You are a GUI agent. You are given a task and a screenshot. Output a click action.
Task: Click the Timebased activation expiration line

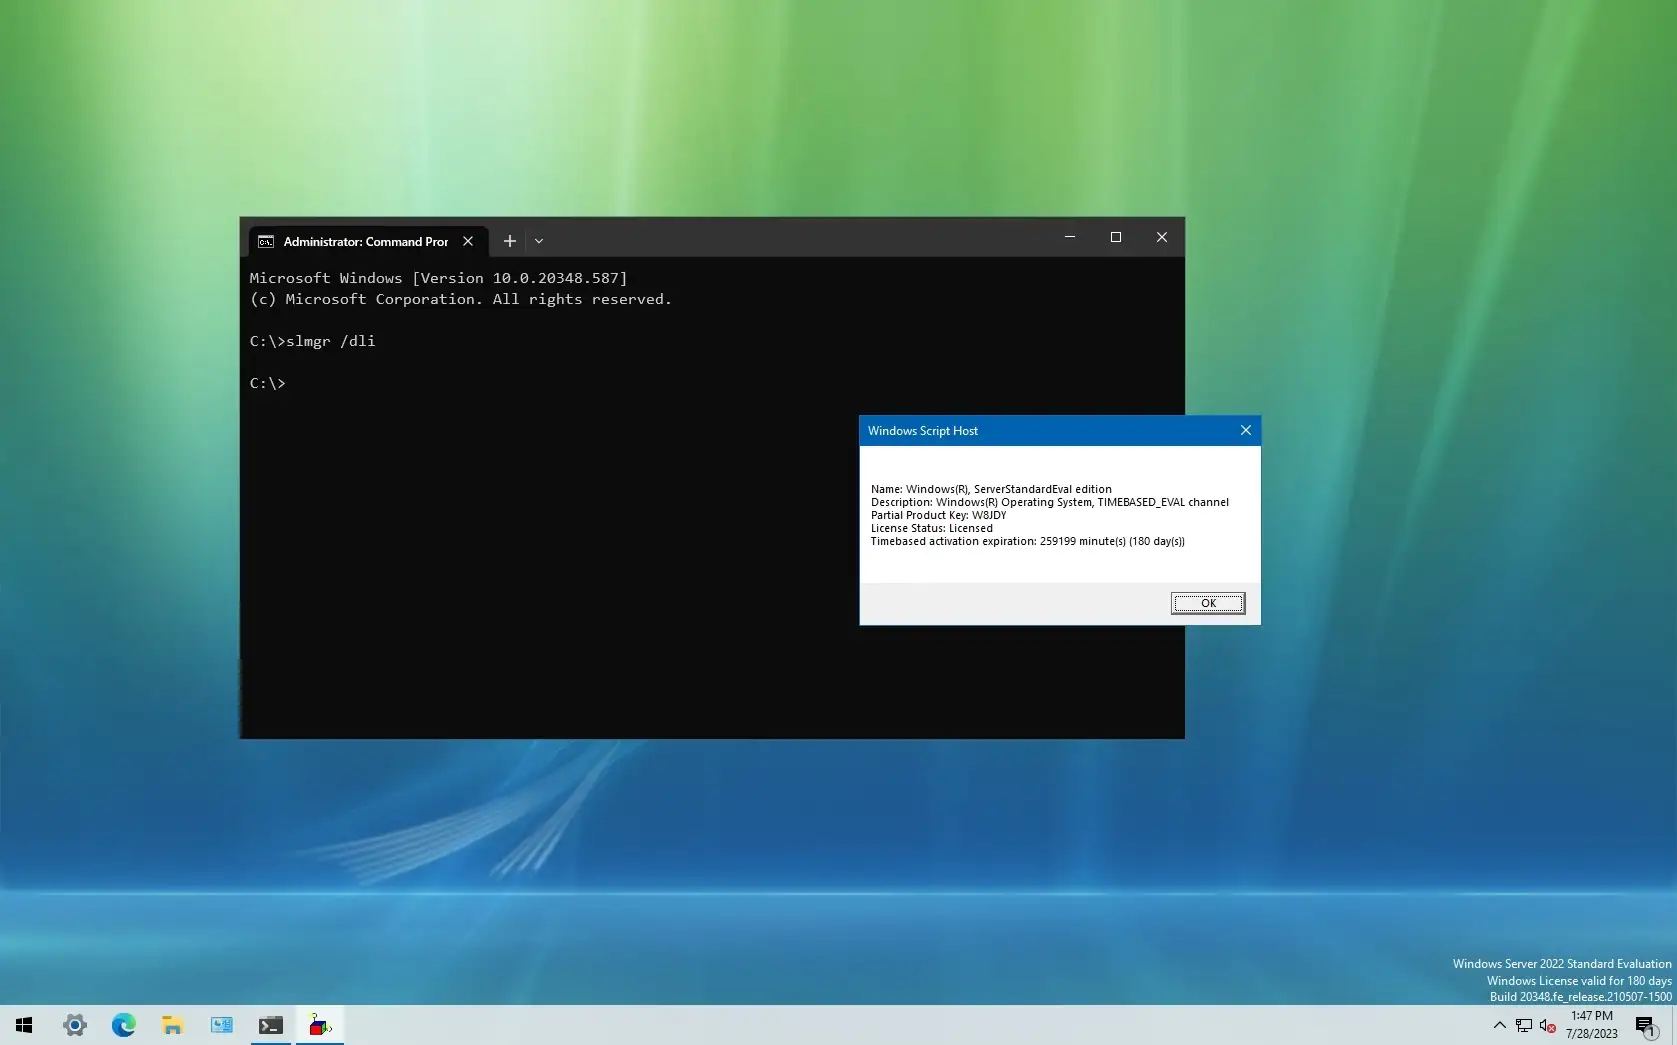tap(1028, 541)
